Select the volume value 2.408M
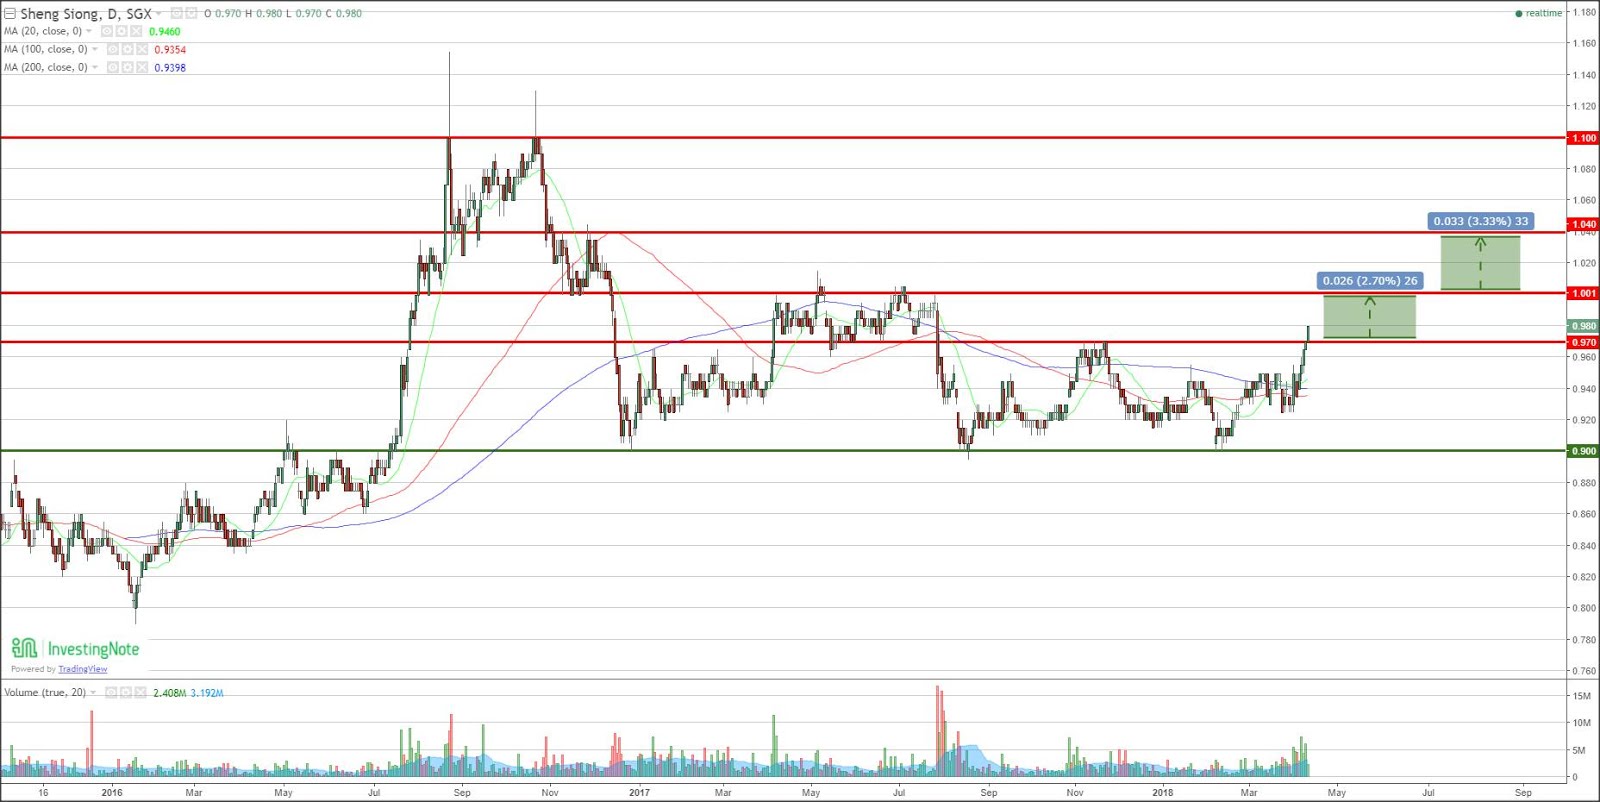This screenshot has width=1600, height=802. (169, 693)
